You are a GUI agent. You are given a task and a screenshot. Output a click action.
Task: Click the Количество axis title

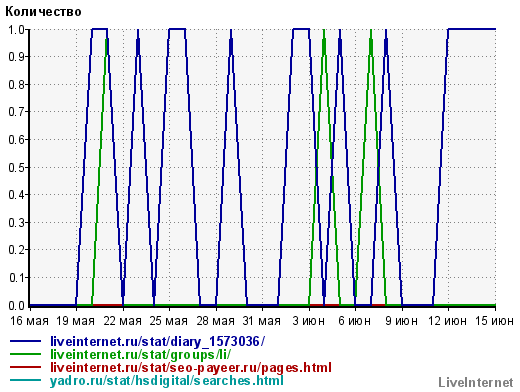(43, 12)
